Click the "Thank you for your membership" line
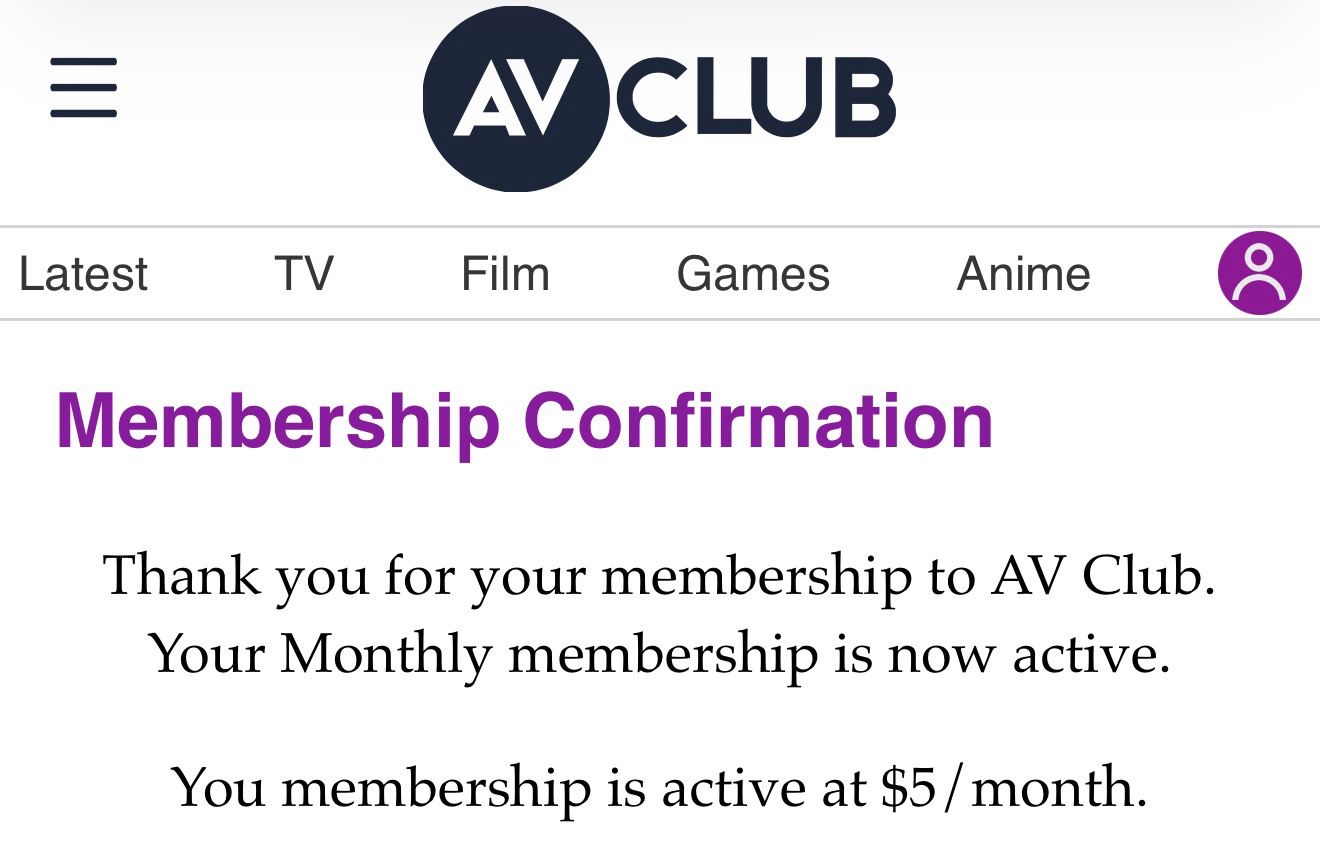Viewport: 1320px width, 841px height. coord(659,576)
